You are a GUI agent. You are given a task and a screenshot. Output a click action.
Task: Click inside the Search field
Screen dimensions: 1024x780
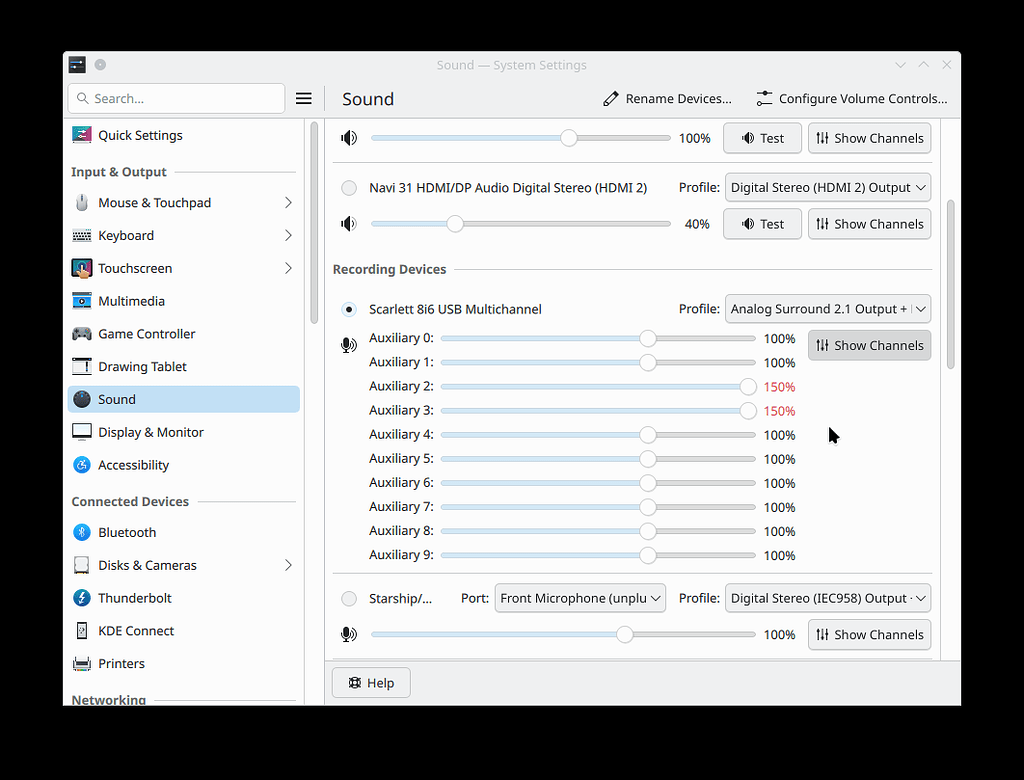[176, 98]
